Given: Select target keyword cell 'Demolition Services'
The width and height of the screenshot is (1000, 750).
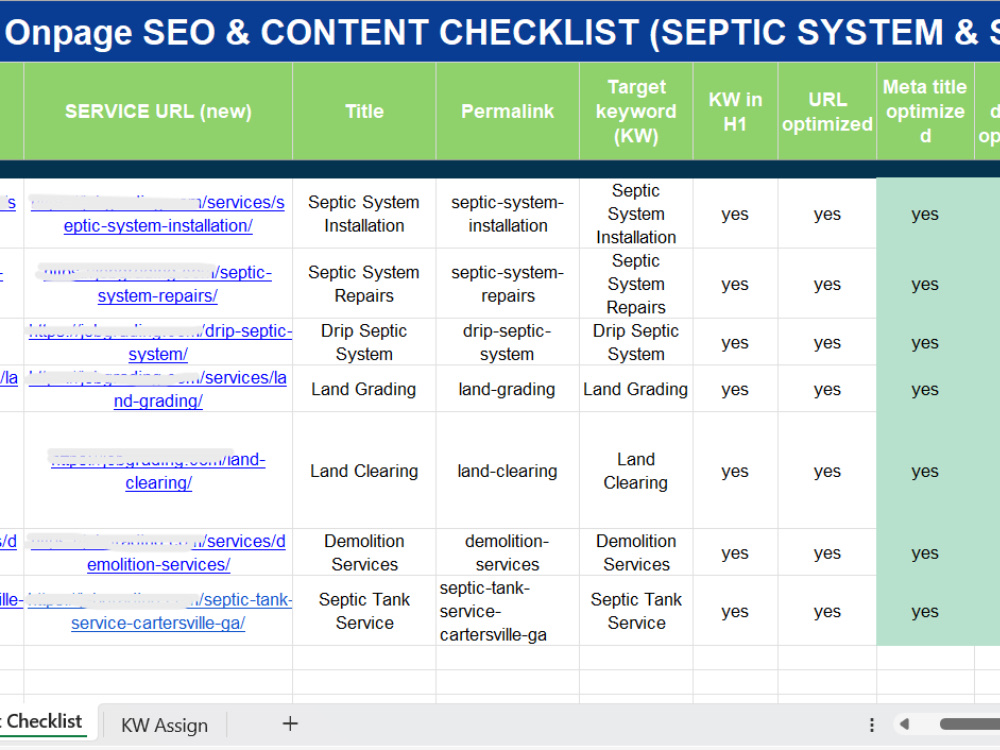Looking at the screenshot, I should coord(636,552).
